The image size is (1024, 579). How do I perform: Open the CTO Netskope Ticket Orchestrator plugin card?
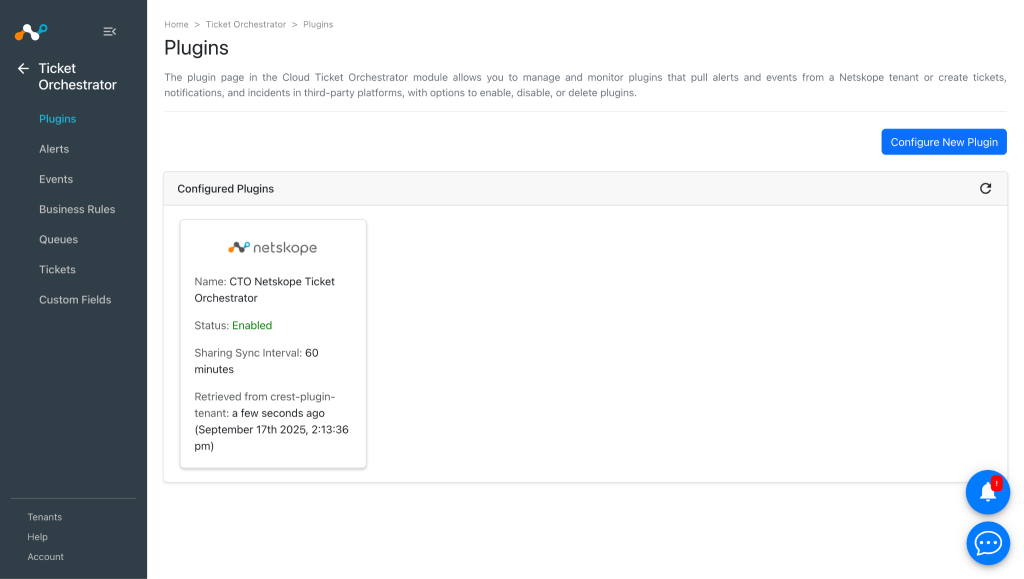[x=273, y=344]
